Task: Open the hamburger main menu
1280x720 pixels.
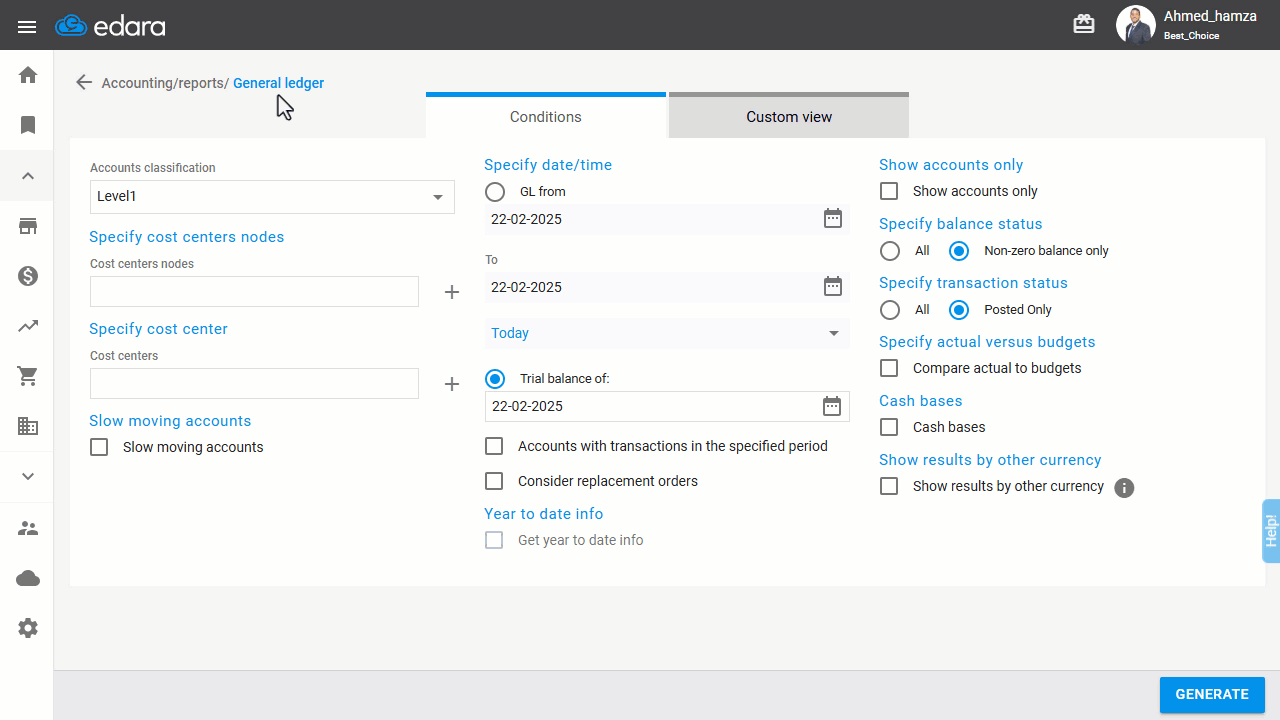Action: tap(27, 26)
